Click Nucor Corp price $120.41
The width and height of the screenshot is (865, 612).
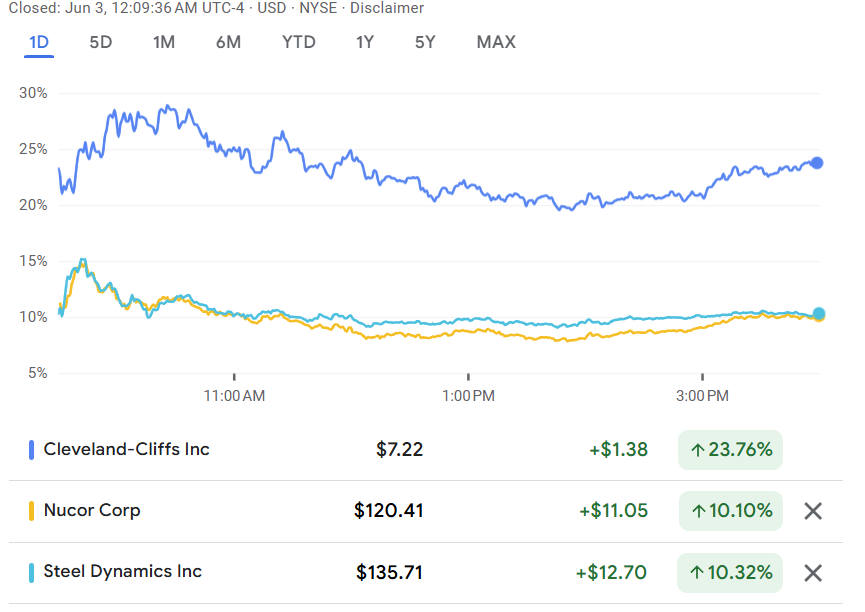389,511
